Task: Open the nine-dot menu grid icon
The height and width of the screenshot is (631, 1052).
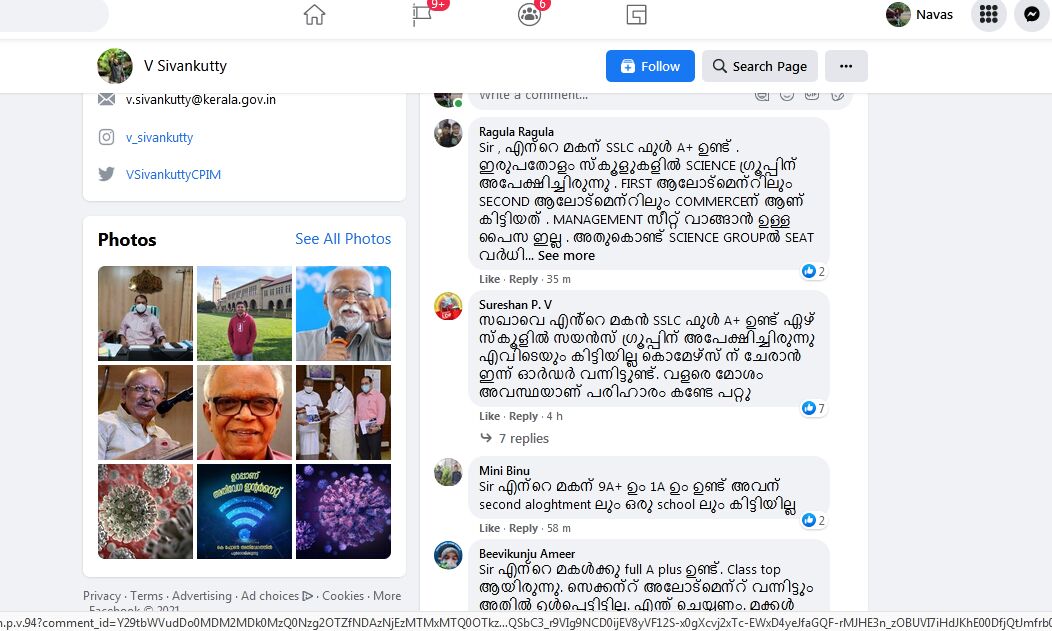Action: (x=988, y=14)
